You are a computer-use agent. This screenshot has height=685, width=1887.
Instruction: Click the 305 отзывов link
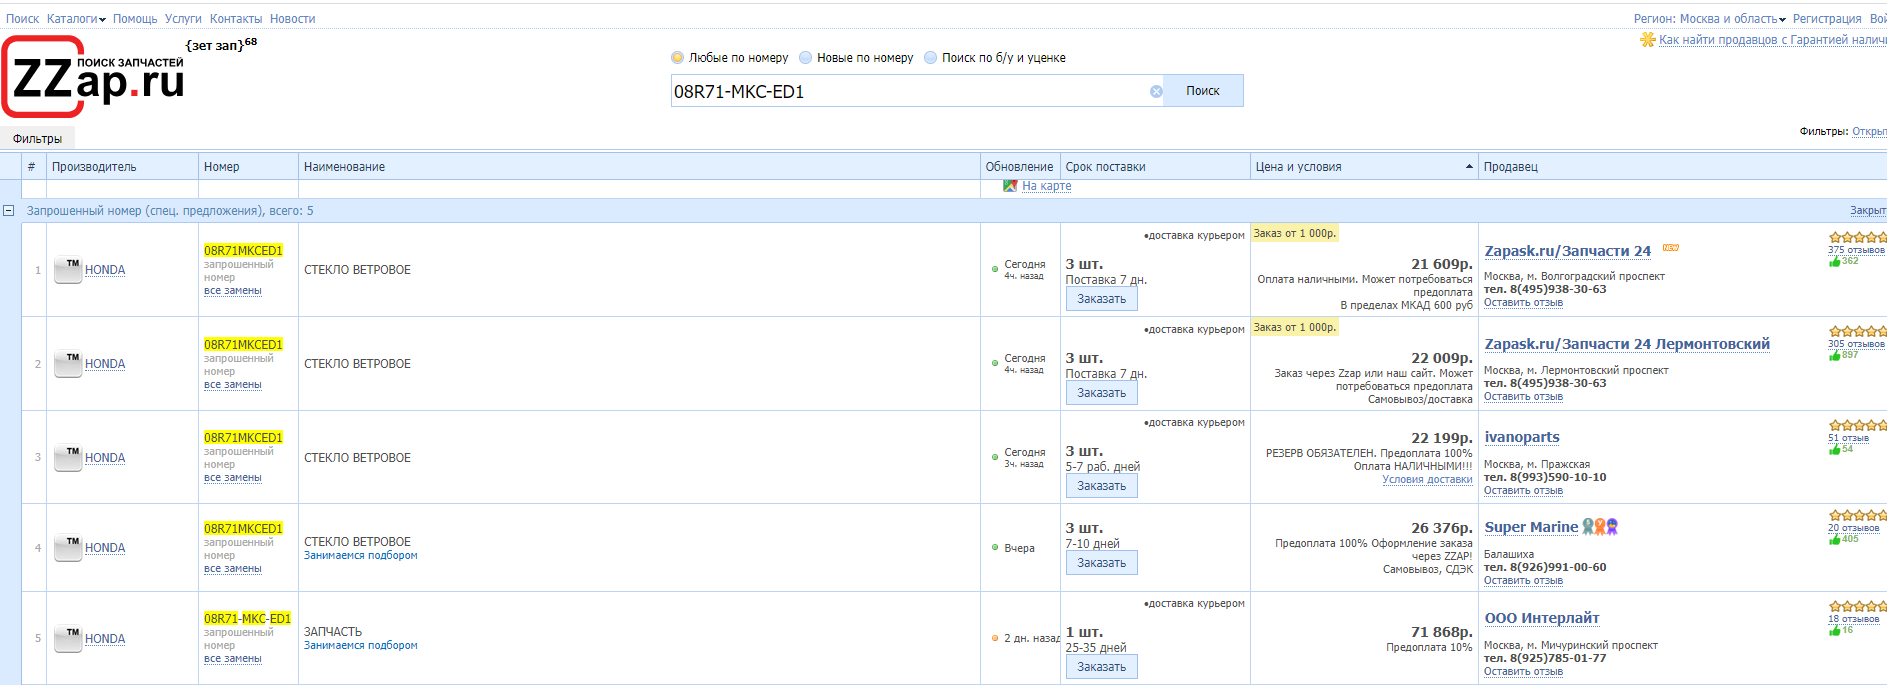click(x=1856, y=344)
